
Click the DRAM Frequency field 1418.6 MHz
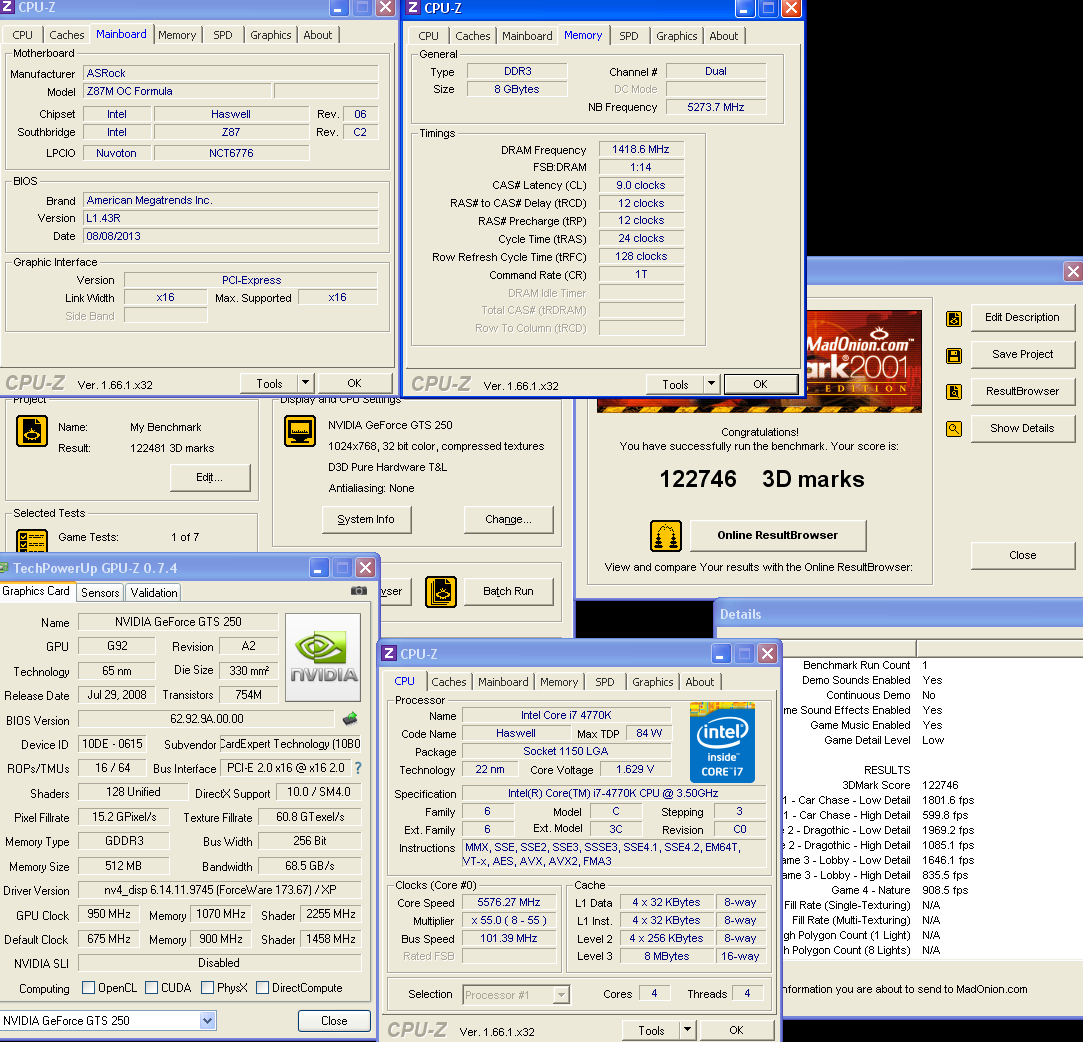click(641, 149)
